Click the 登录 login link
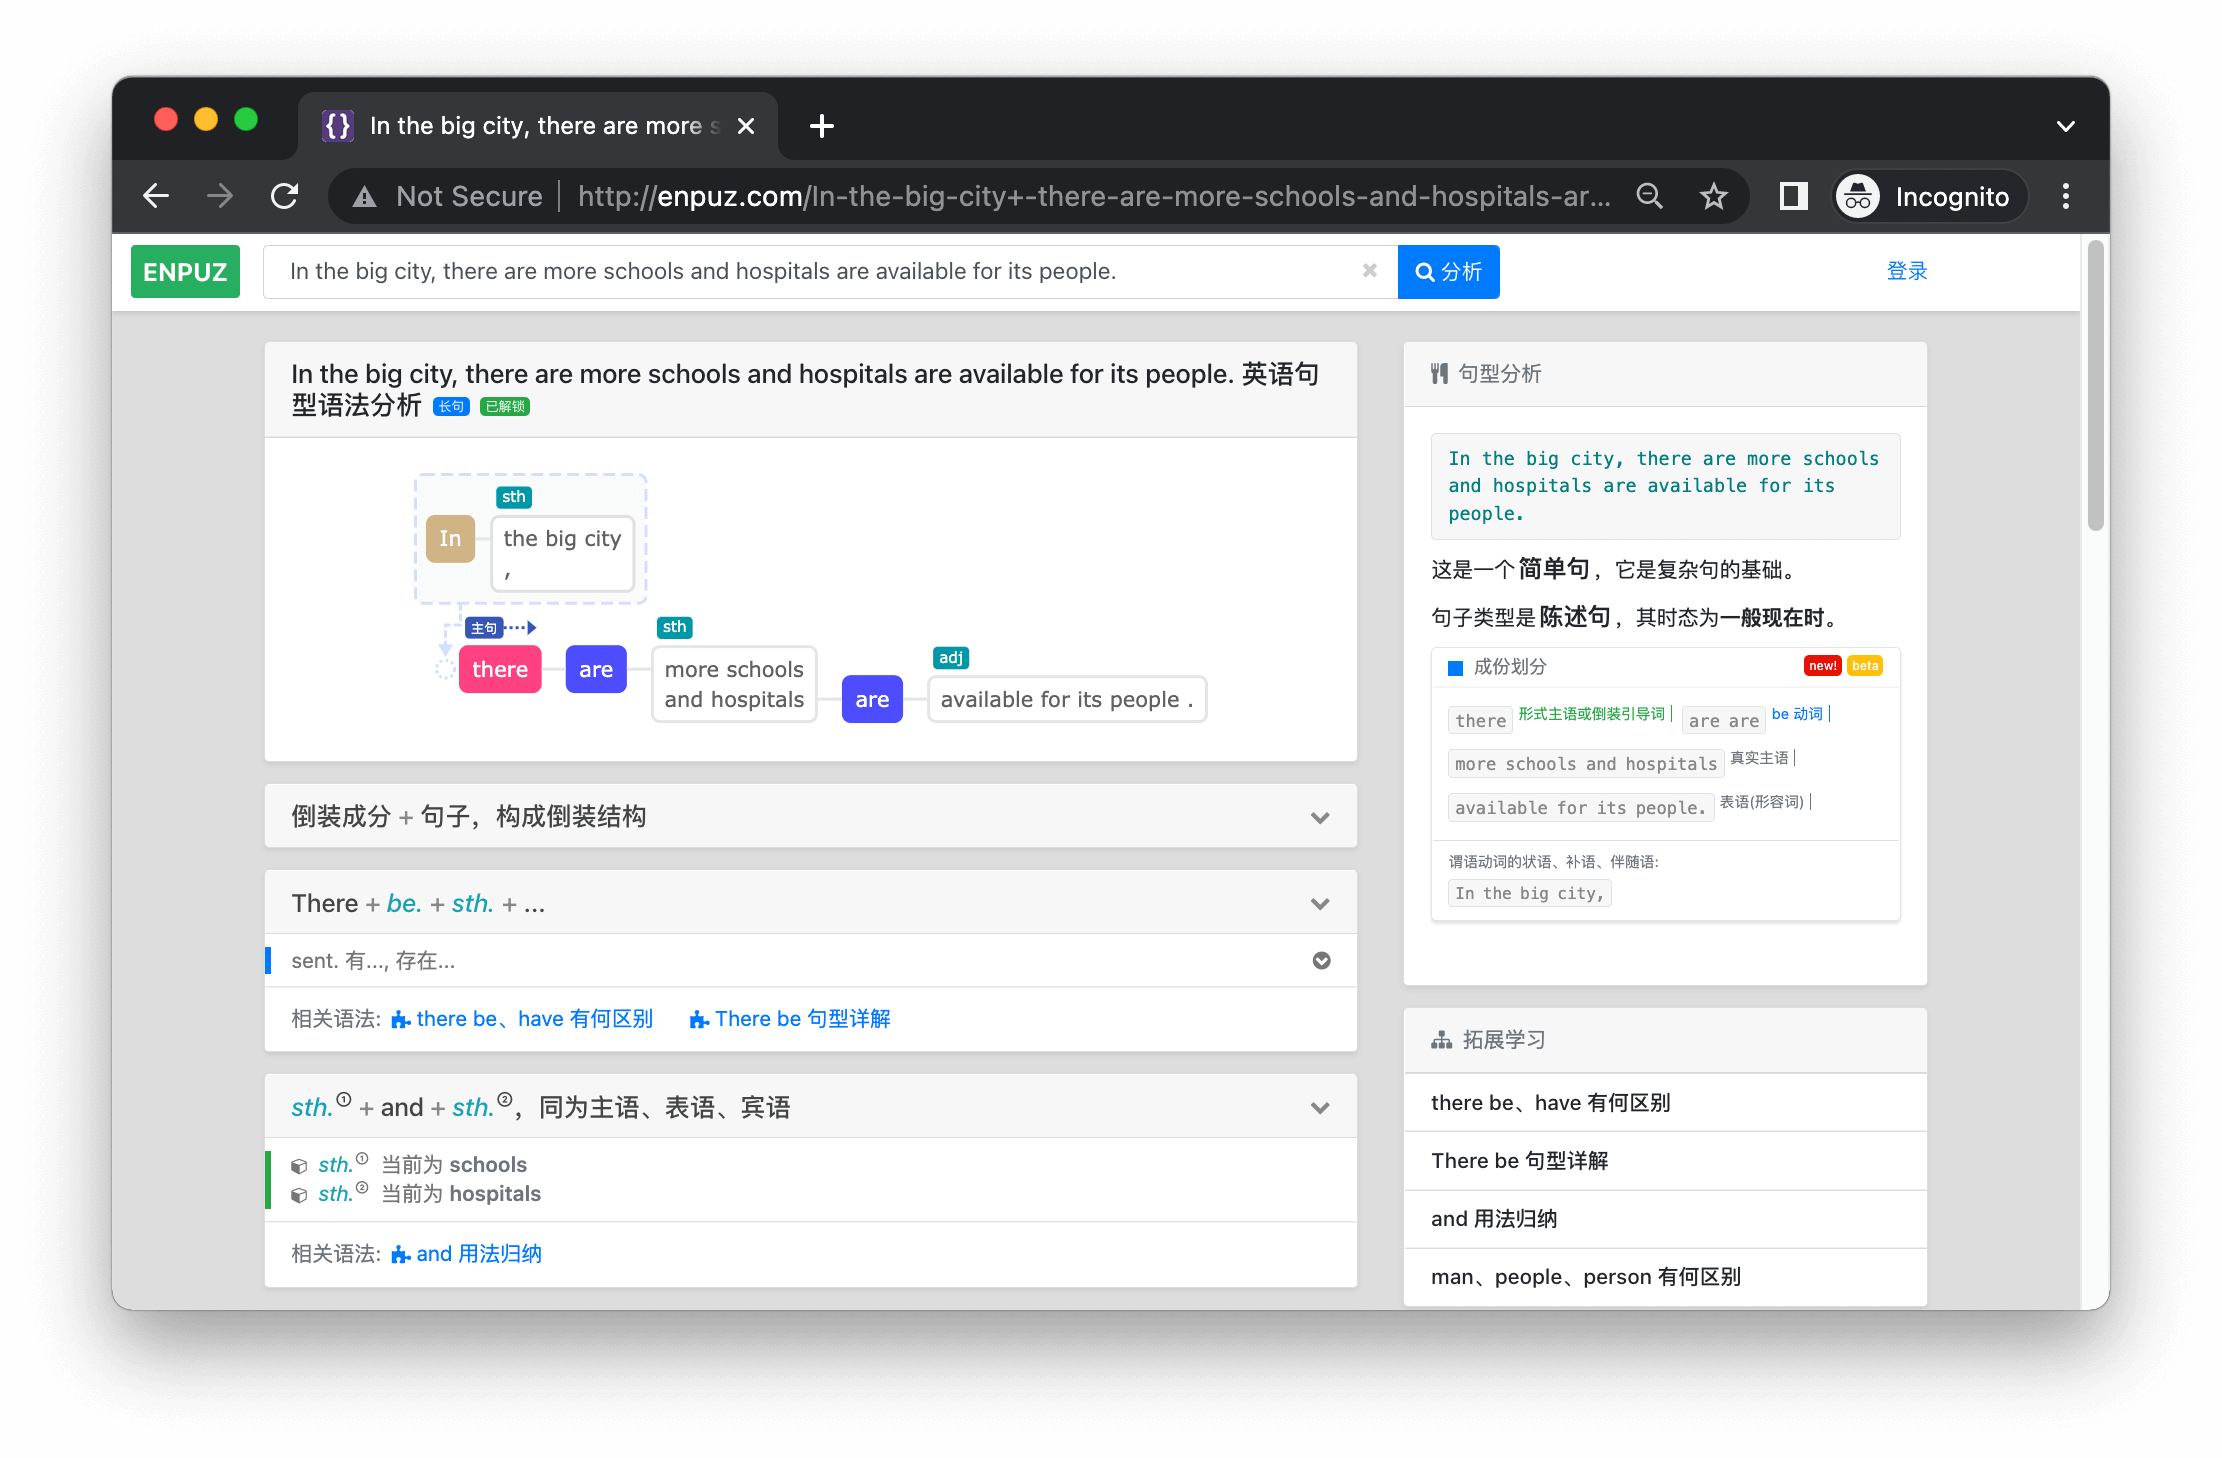 click(x=1906, y=271)
